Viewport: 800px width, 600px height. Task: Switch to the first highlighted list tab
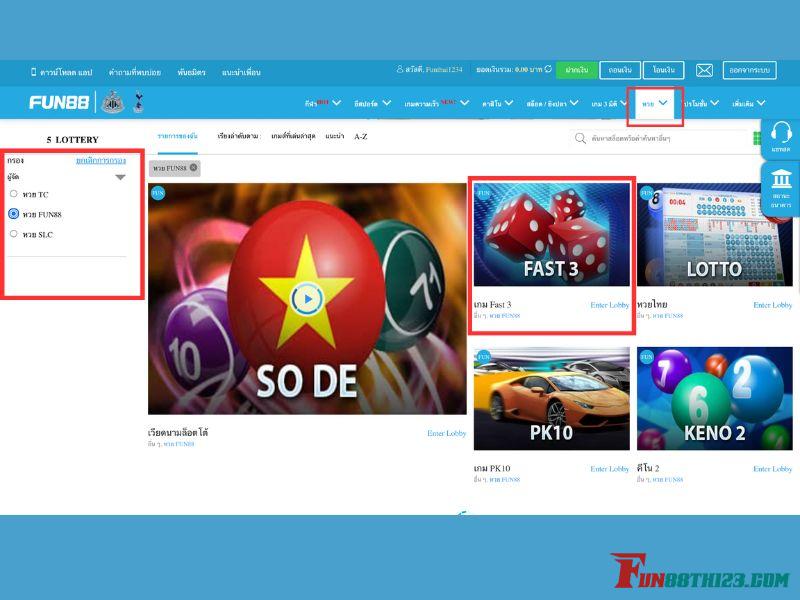click(x=178, y=136)
